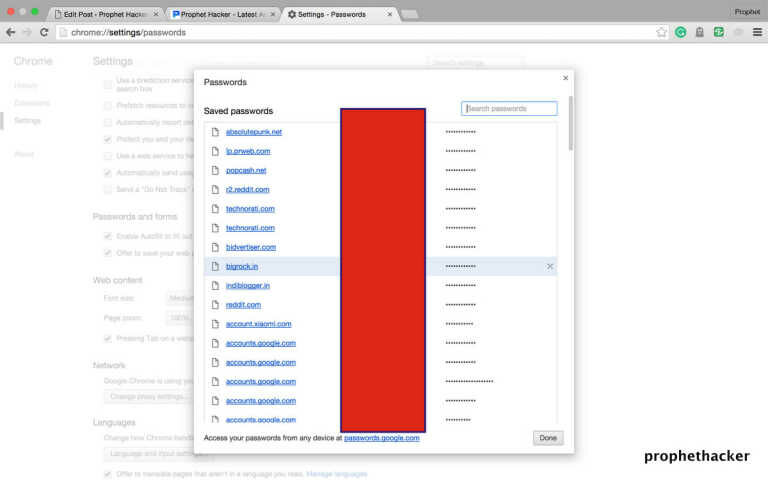Bookmark this page with the star icon
This screenshot has width=768, height=480.
[661, 32]
